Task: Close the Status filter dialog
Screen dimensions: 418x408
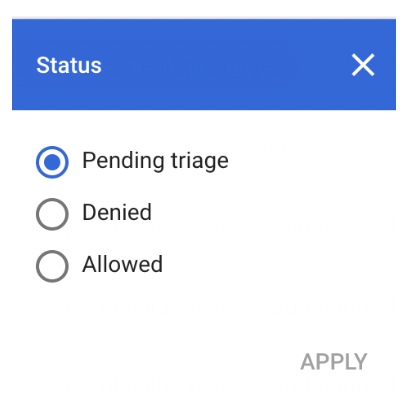Action: [363, 65]
